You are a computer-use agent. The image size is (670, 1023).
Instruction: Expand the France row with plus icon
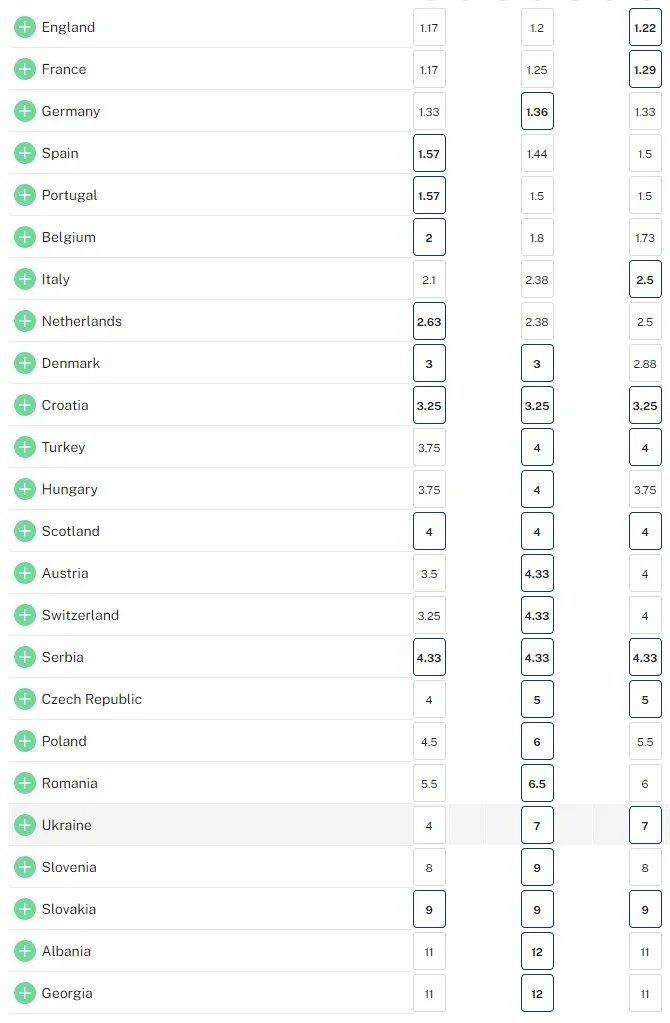tap(24, 69)
